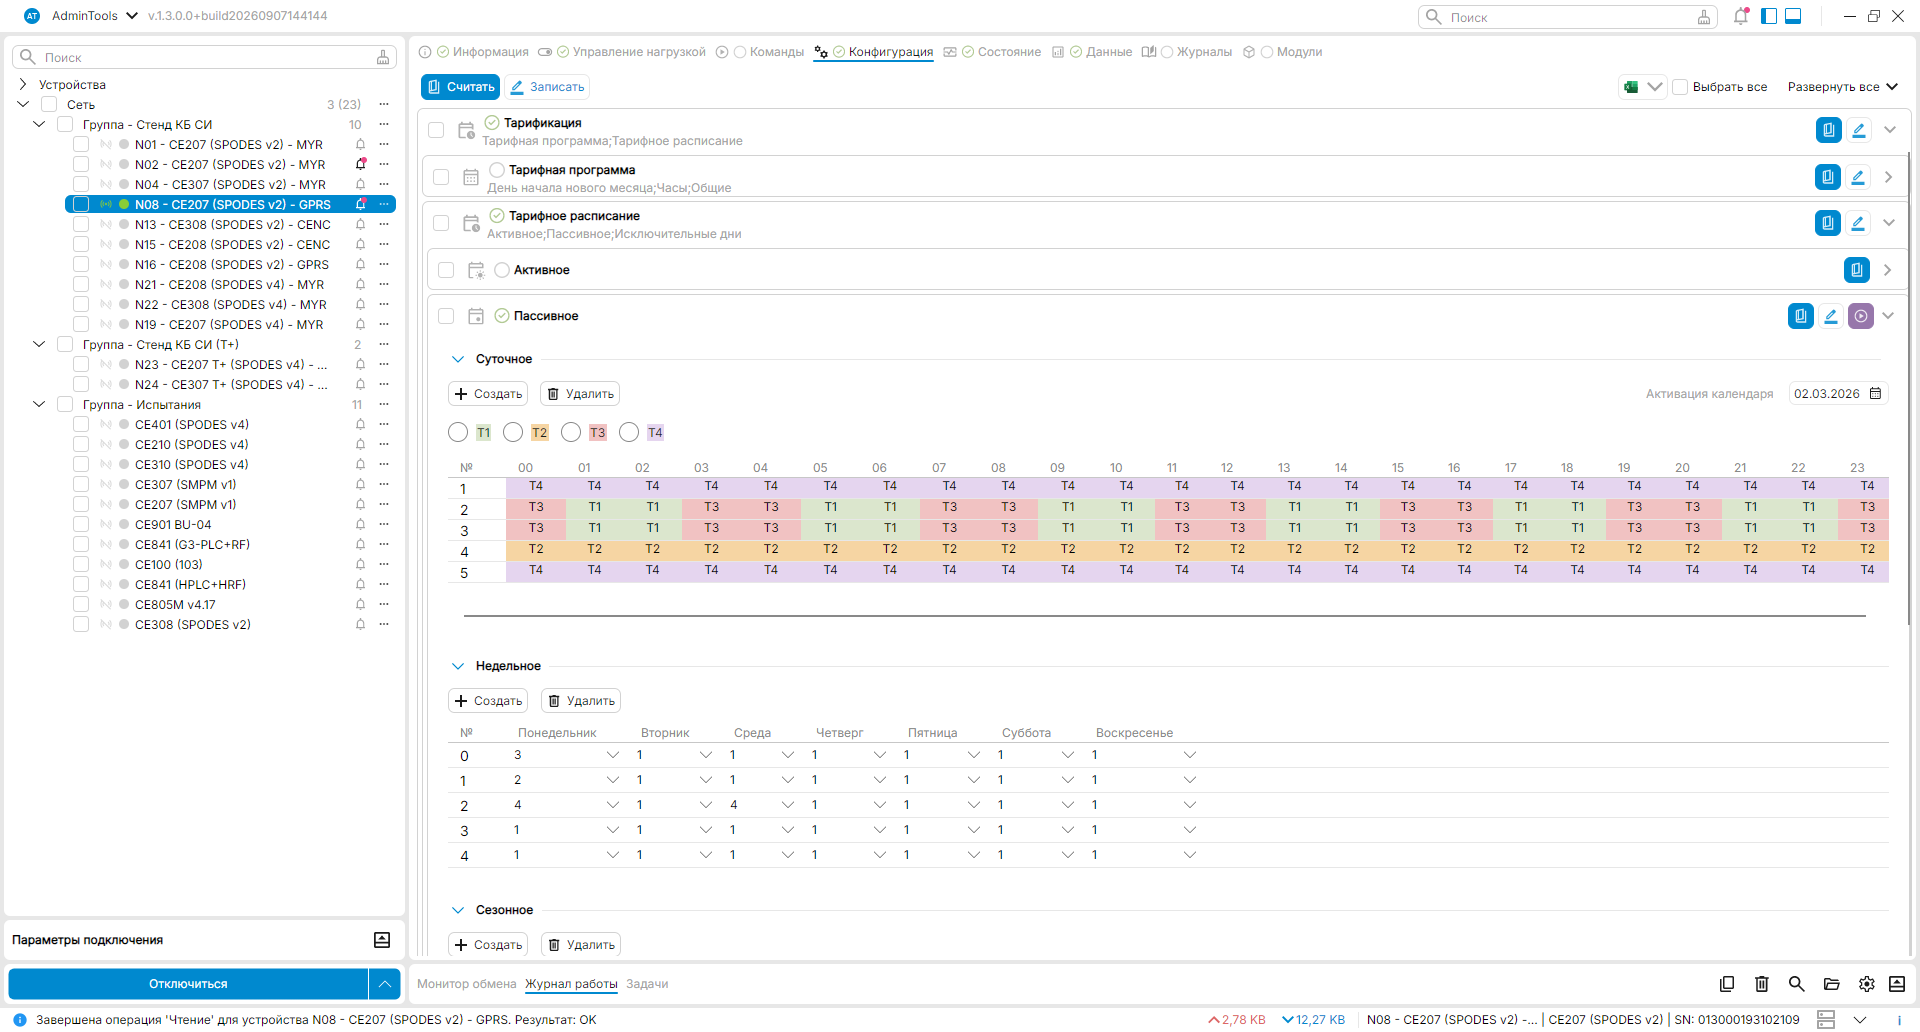This screenshot has width=1920, height=1032.
Task: Open the Развернуть все dropdown
Action: point(1843,87)
